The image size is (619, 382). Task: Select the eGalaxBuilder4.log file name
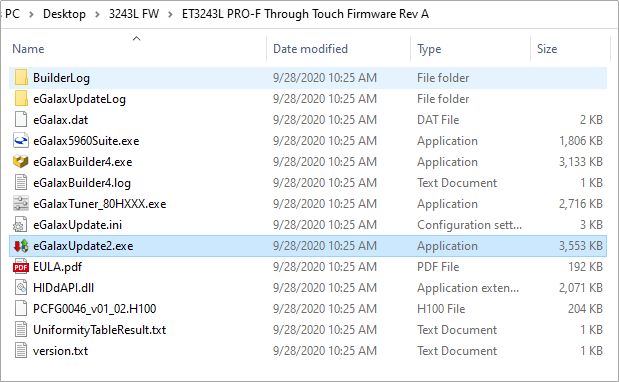click(82, 183)
